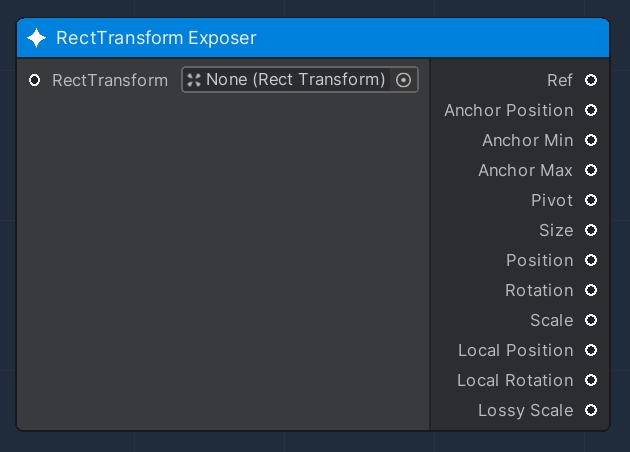Viewport: 630px width, 452px height.
Task: Click the RectTransform Exposer star icon
Action: pyautogui.click(x=37, y=38)
